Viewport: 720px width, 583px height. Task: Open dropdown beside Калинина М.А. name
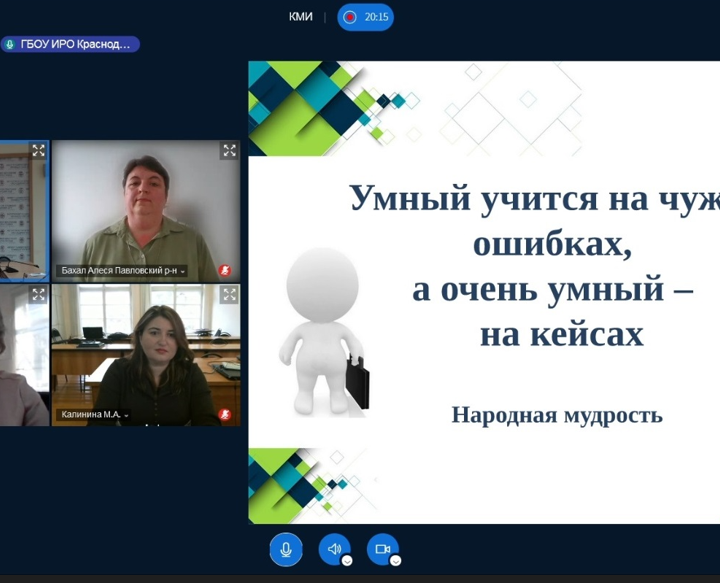point(126,415)
